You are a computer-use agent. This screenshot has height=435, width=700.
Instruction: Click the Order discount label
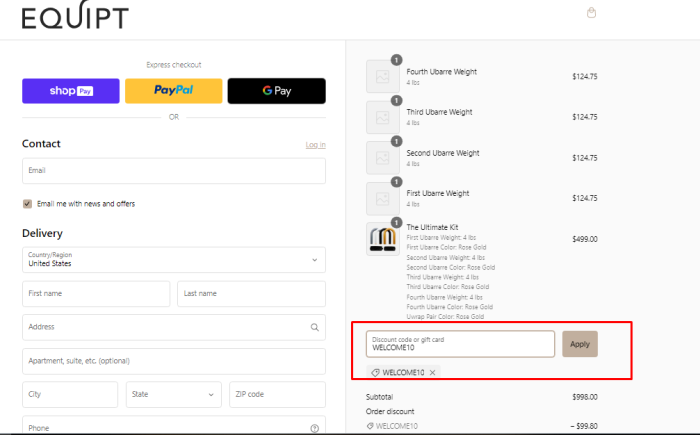point(390,411)
